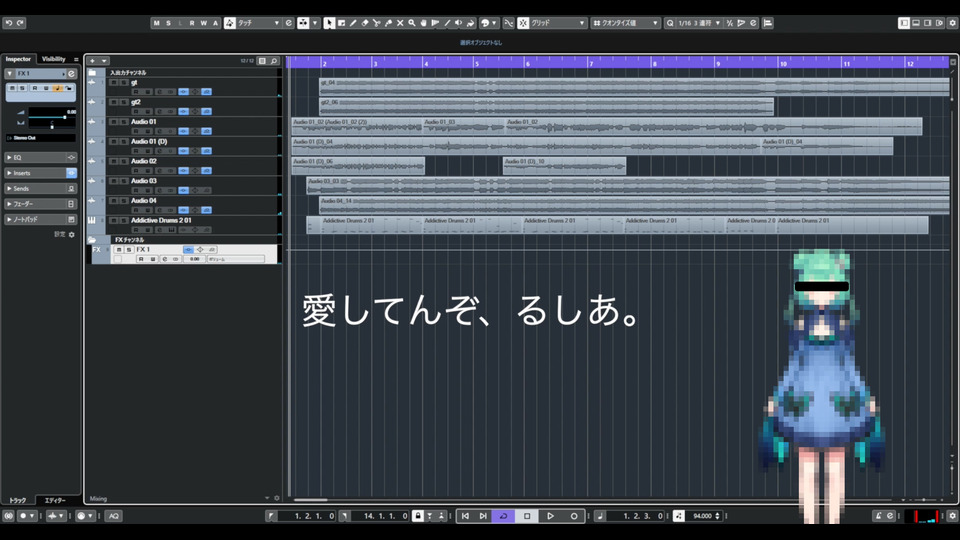Click the Iterative Quantize icon
Viewport: 960px width, 540px height.
tap(730, 23)
